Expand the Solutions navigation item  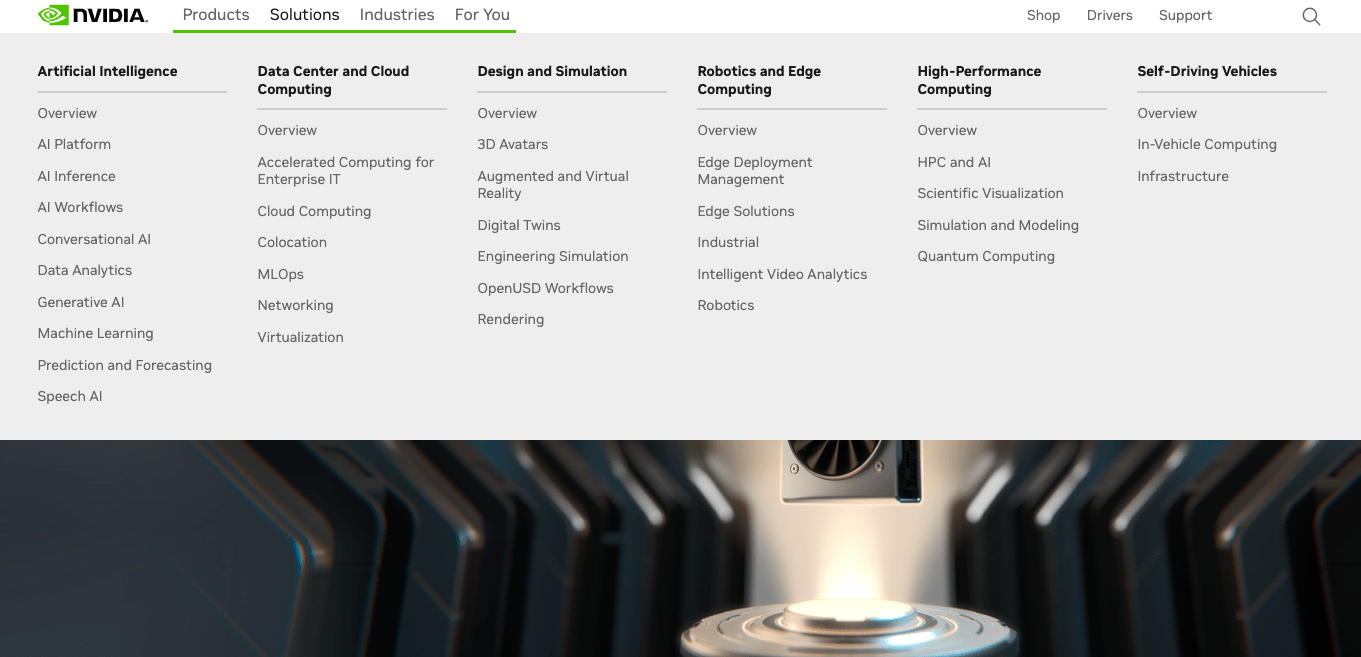click(x=304, y=14)
